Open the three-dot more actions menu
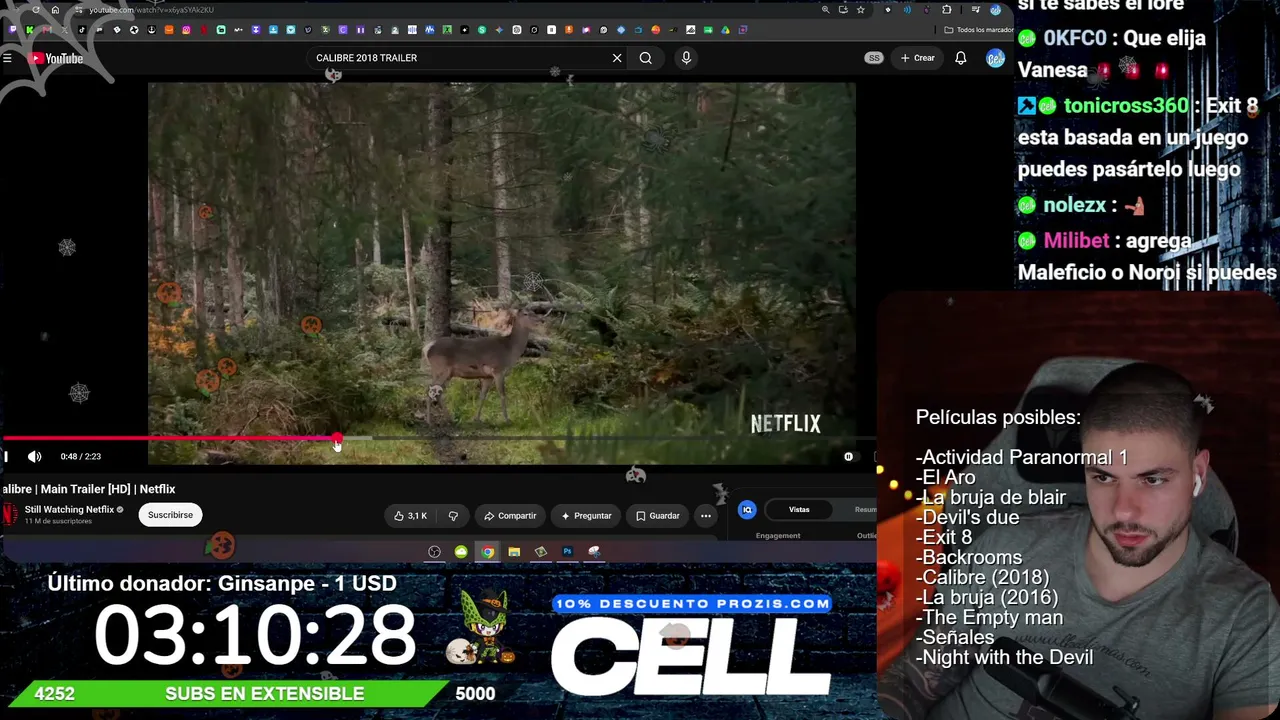Image resolution: width=1280 pixels, height=720 pixels. click(x=706, y=516)
